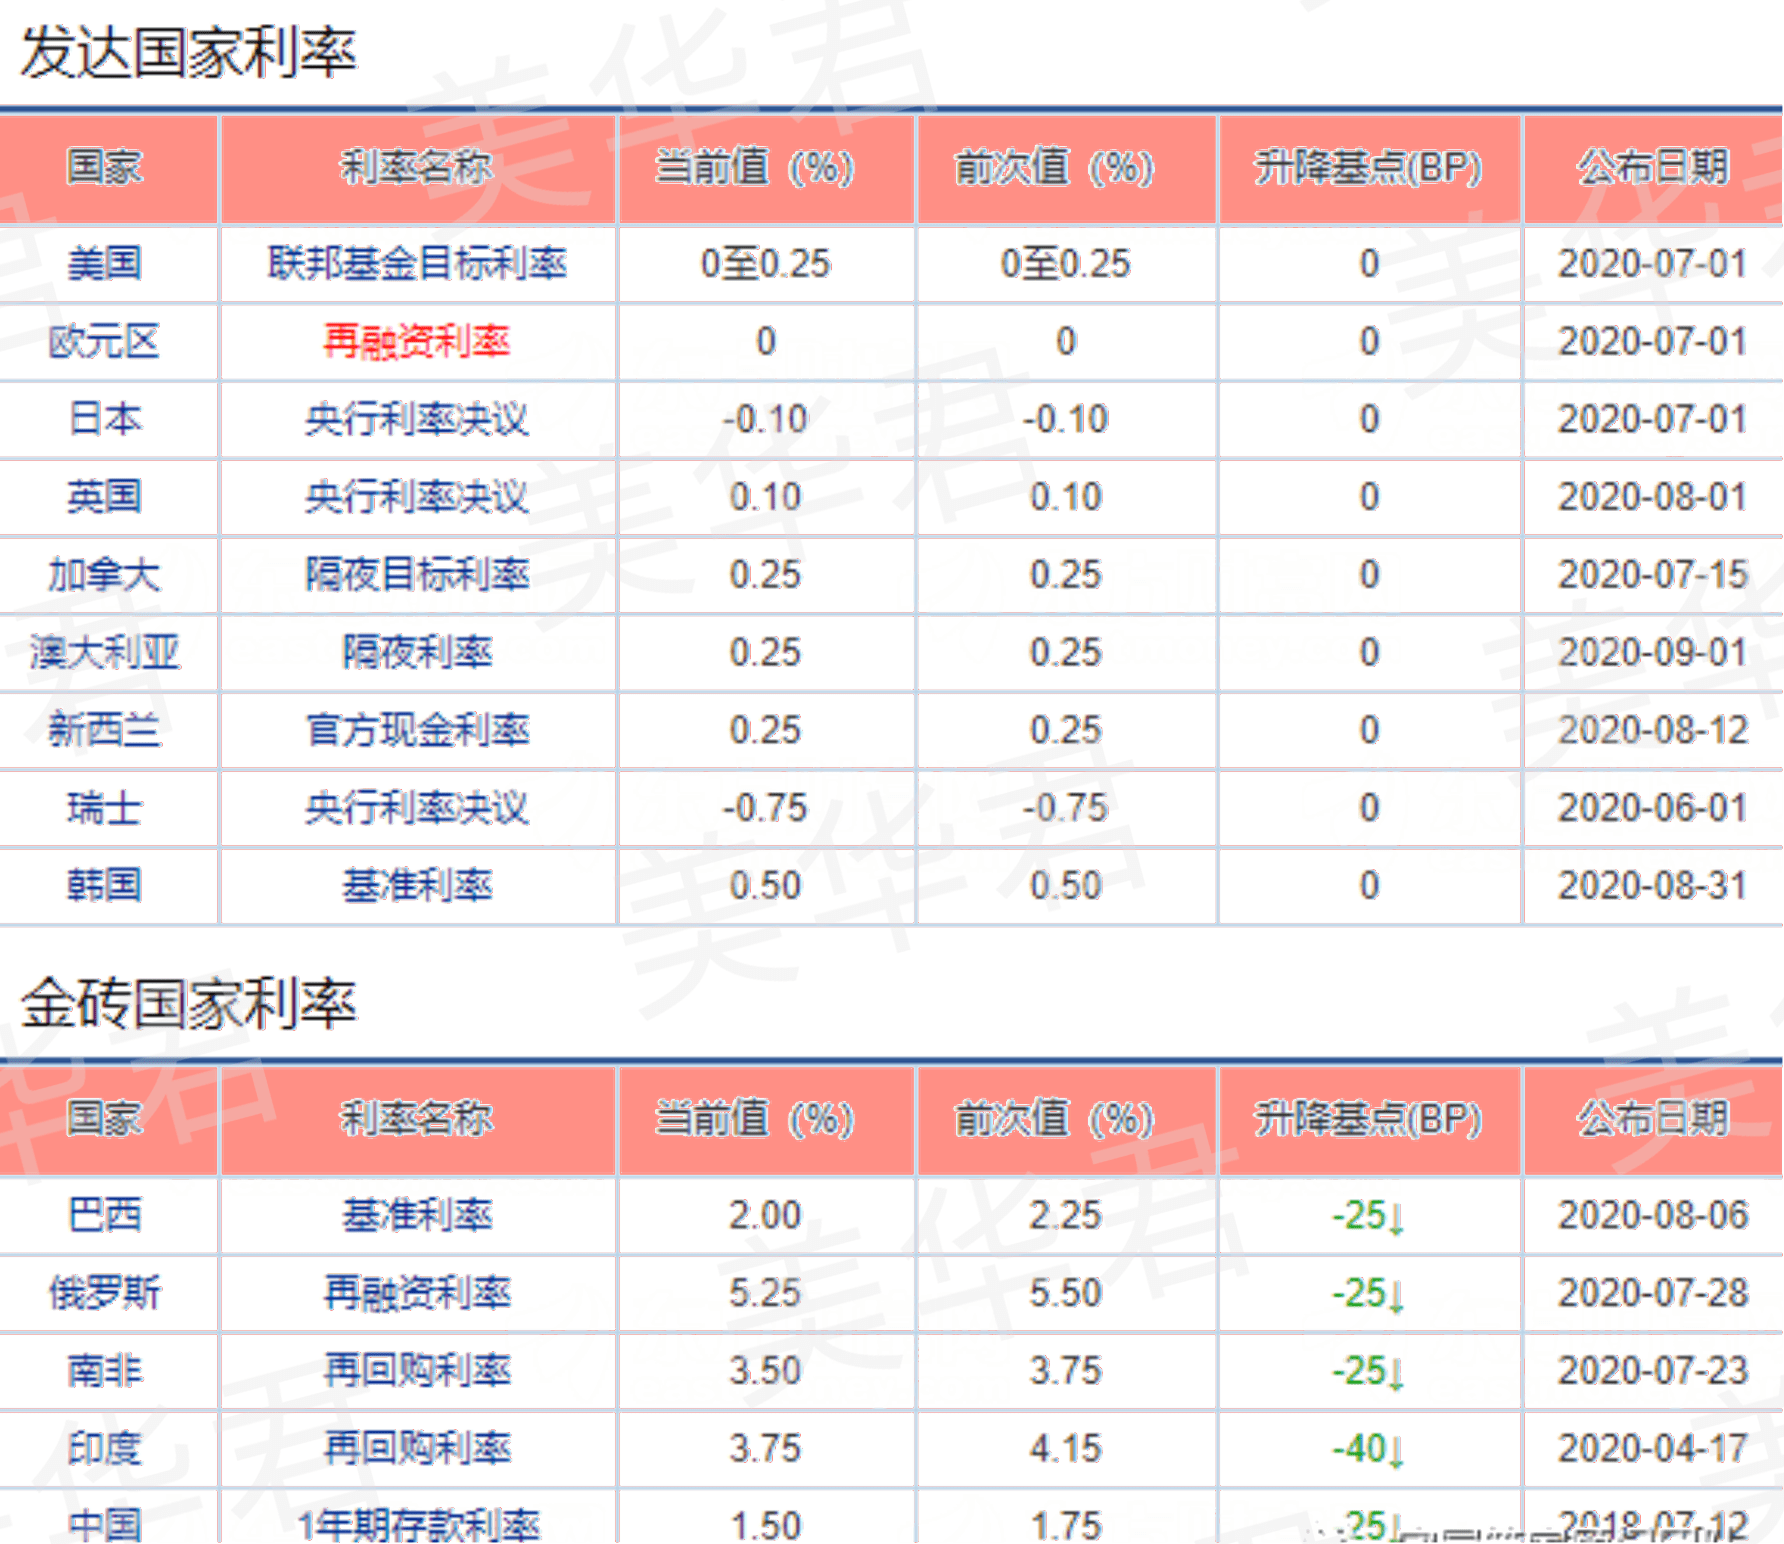The height and width of the screenshot is (1544, 1784).
Task: Select the 韩国 current value 0.50
Action: 765,886
